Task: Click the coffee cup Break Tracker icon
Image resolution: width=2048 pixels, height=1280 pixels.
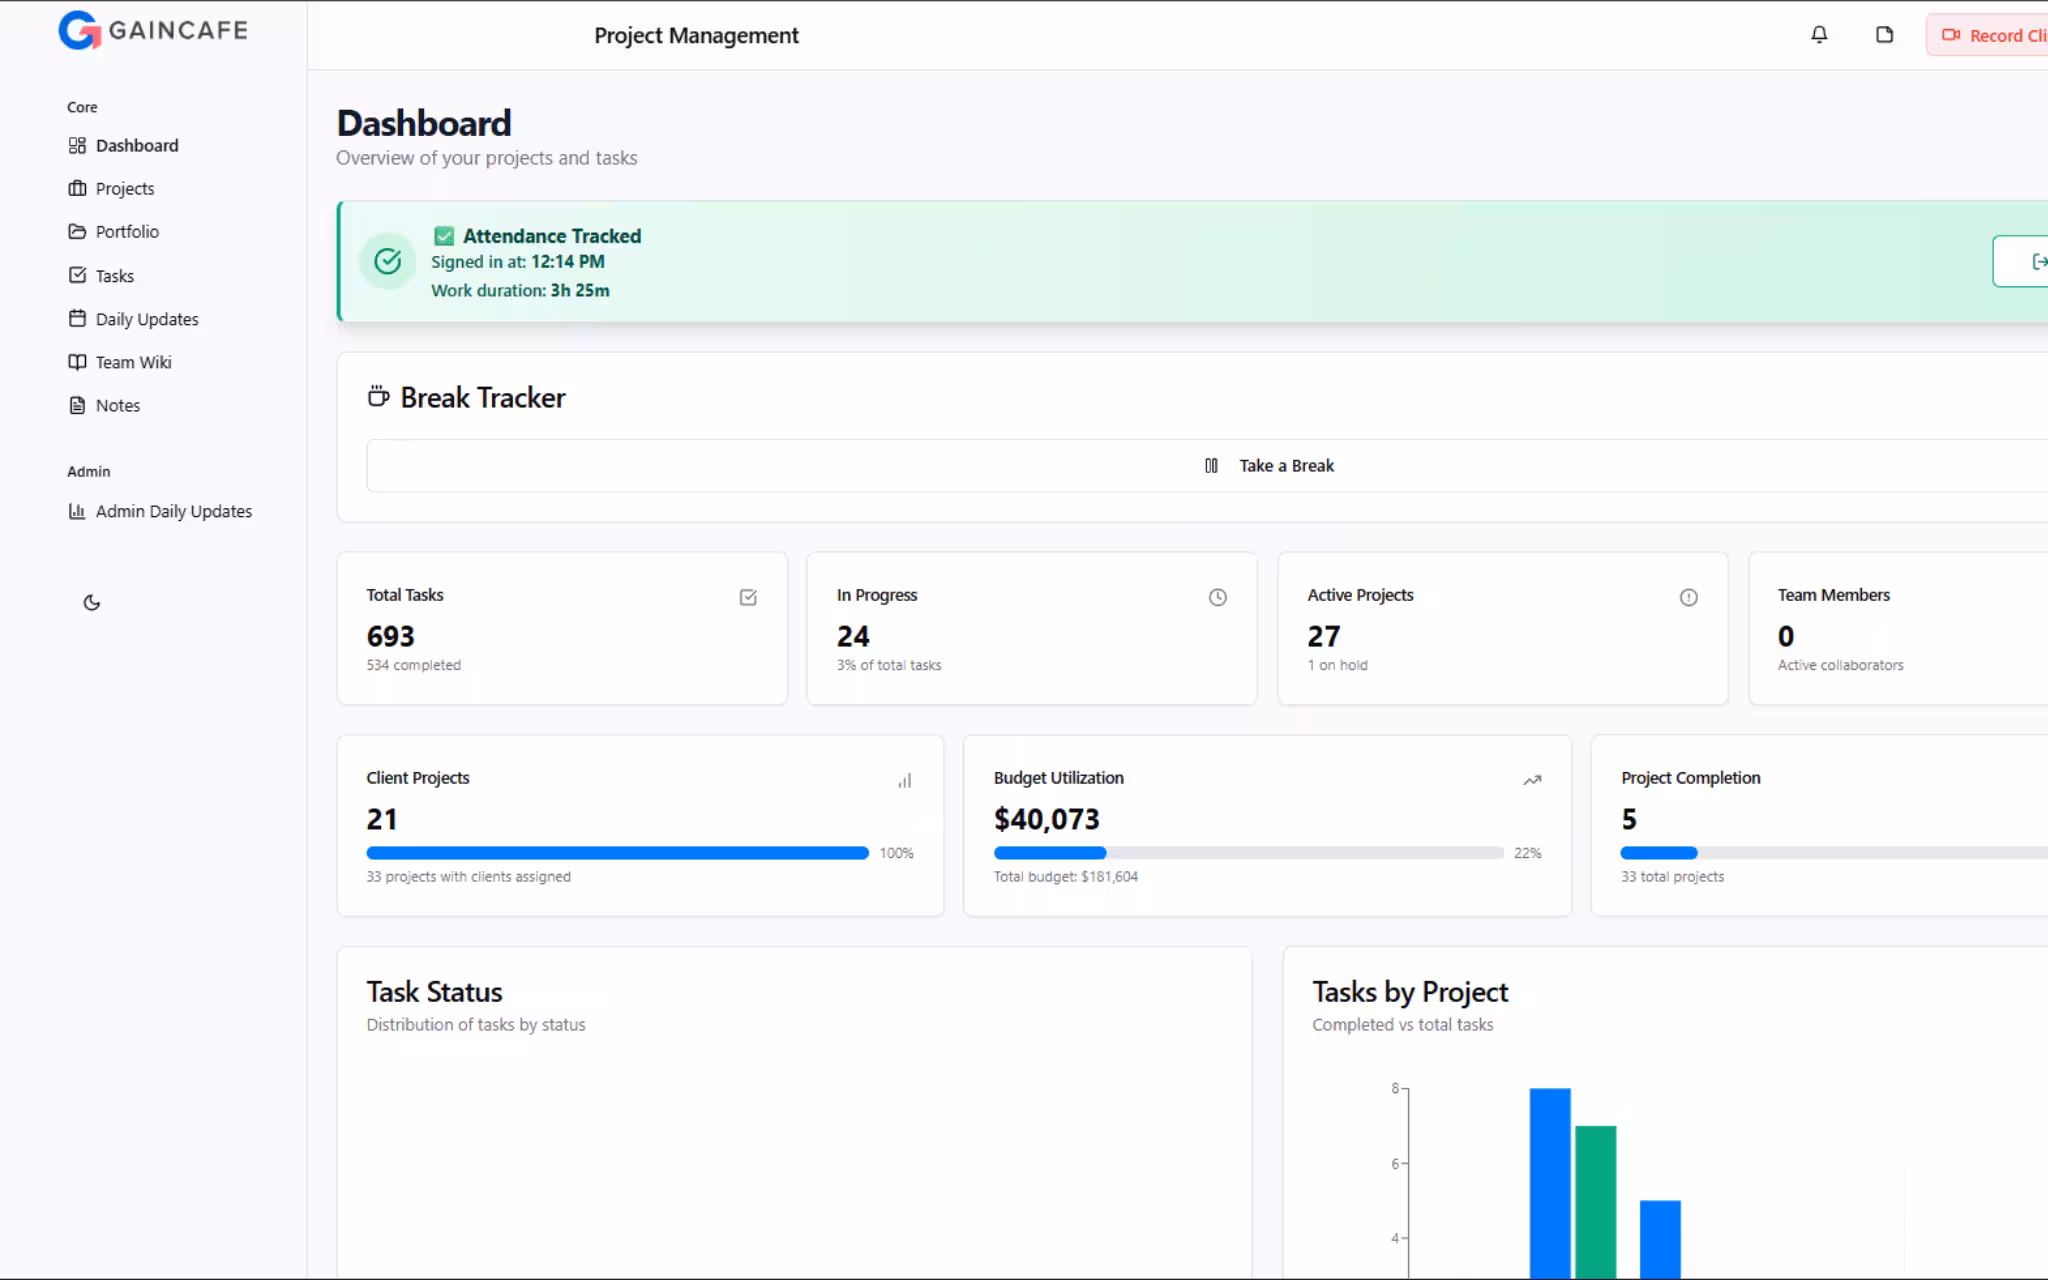Action: pyautogui.click(x=378, y=397)
